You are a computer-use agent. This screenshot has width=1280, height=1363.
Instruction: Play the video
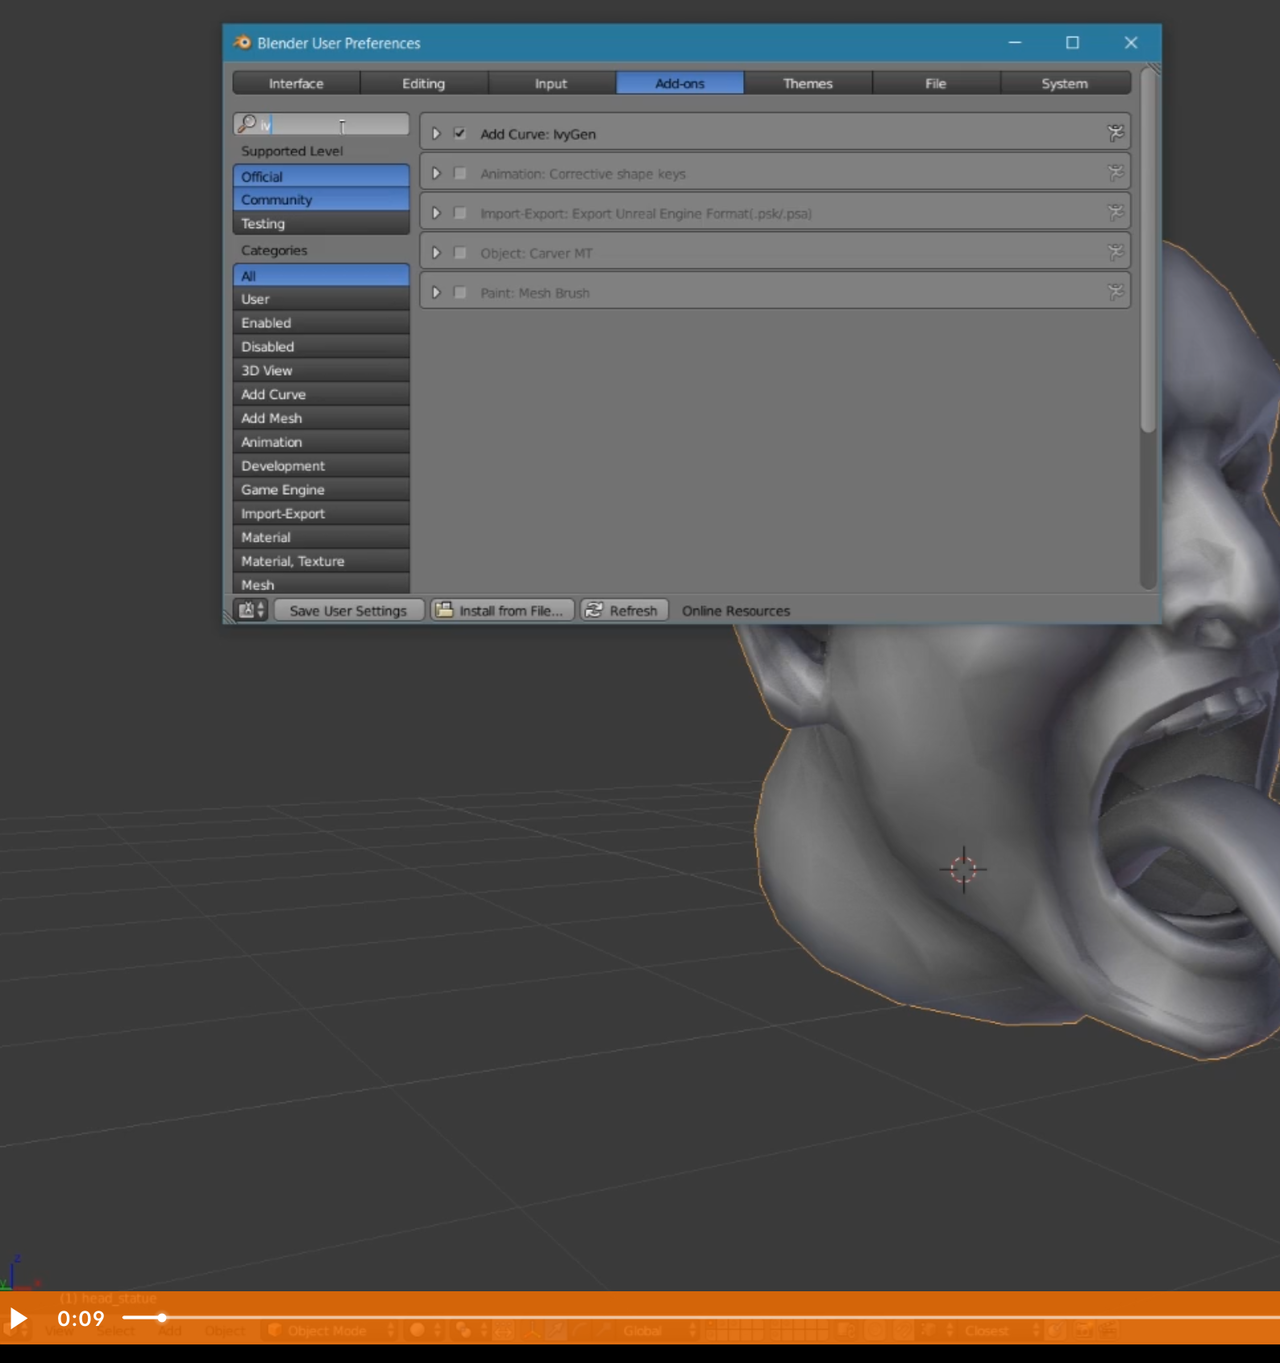(x=18, y=1318)
